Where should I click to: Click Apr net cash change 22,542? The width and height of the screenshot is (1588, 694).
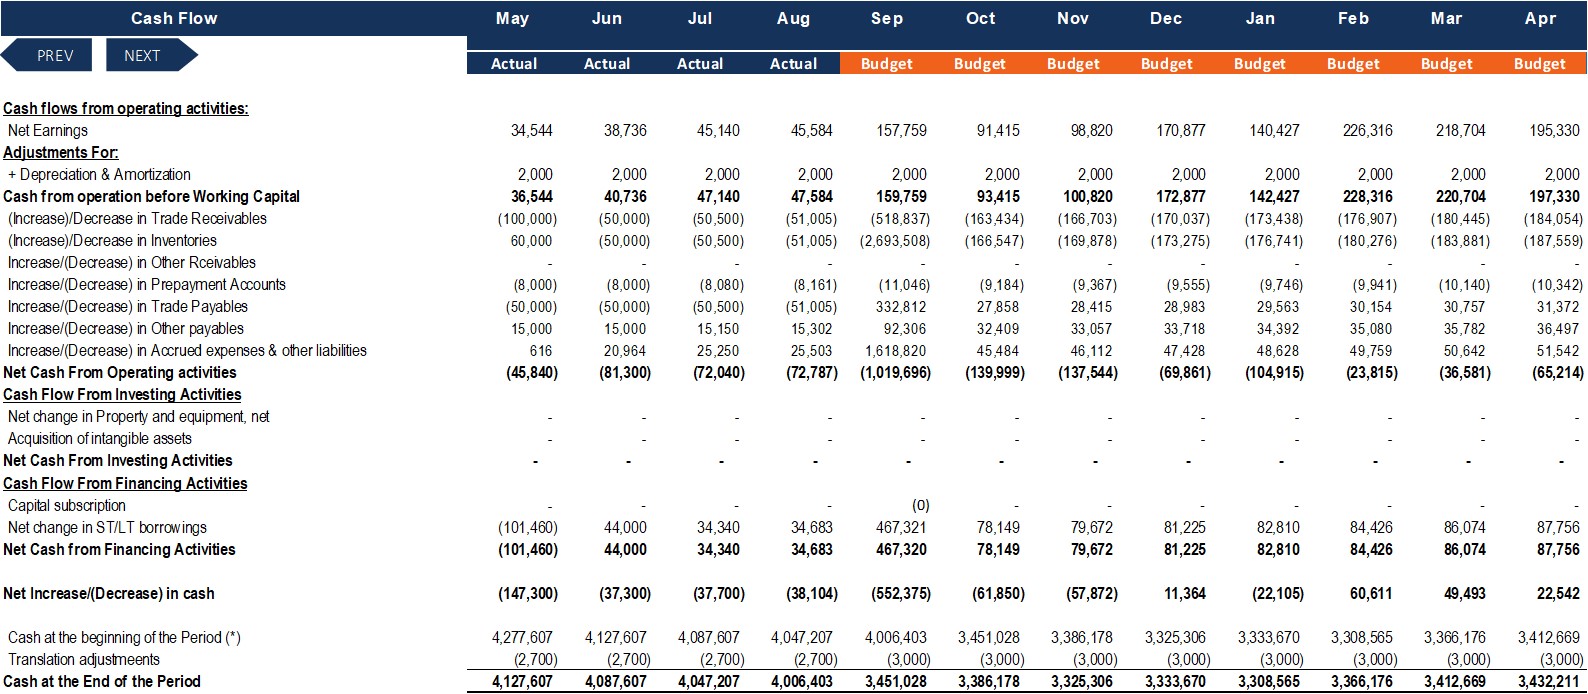pyautogui.click(x=1558, y=593)
